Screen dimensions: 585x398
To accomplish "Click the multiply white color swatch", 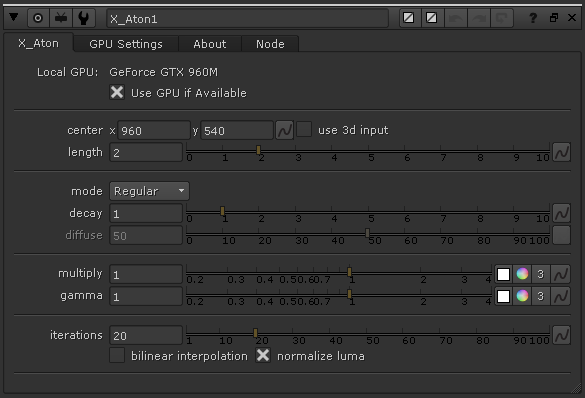I will tap(503, 274).
